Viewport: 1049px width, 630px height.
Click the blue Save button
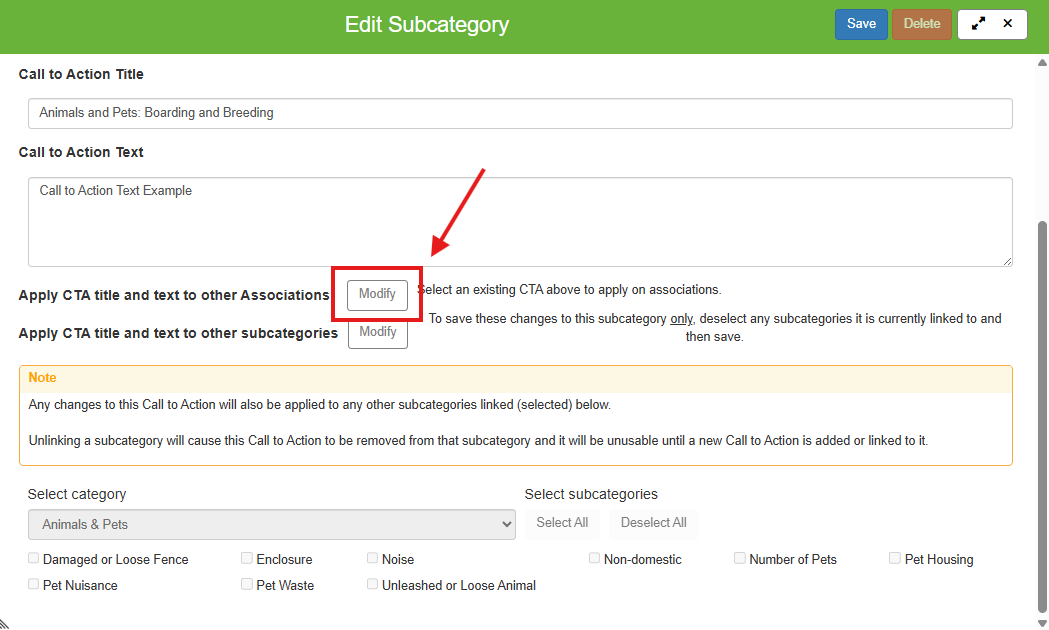(x=861, y=24)
